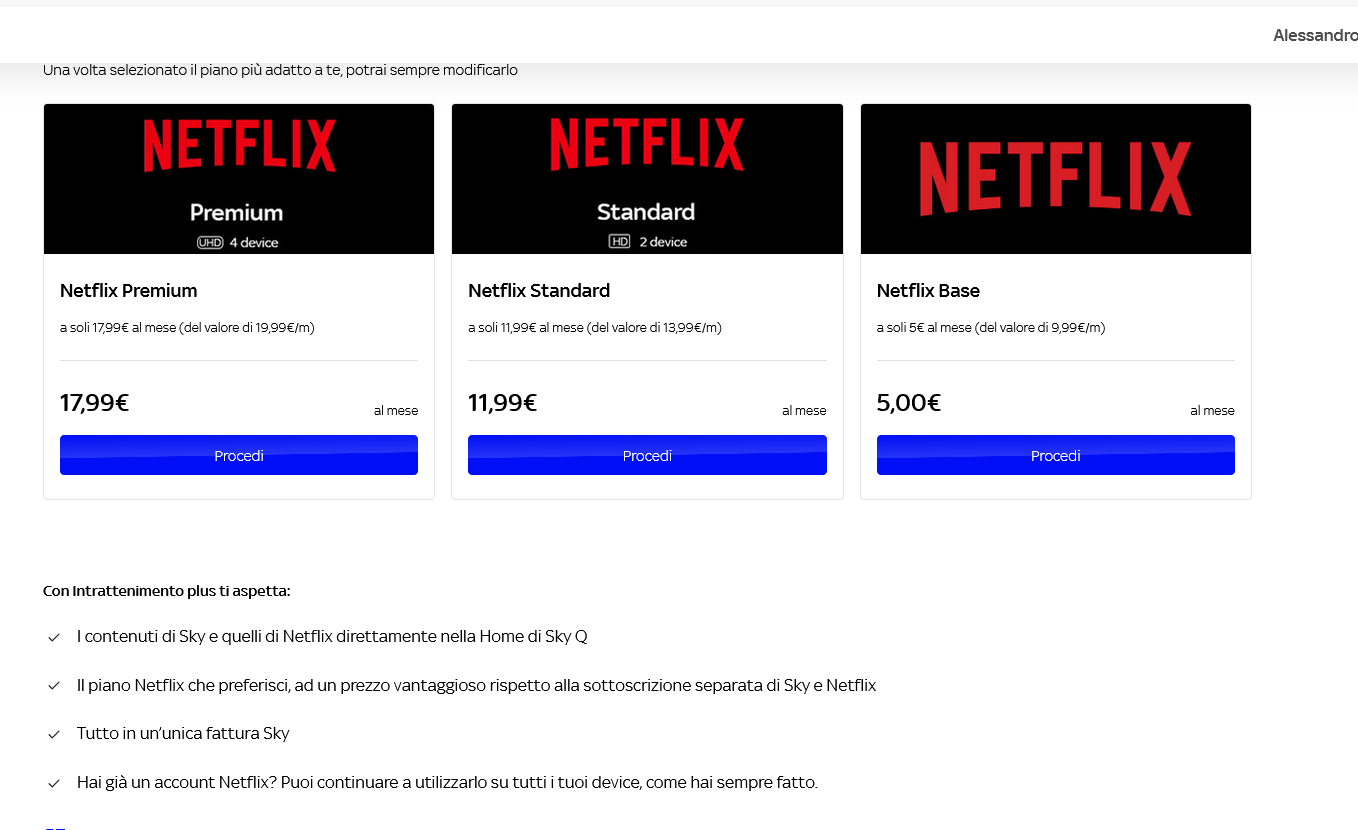Screen dimensions: 1358x830
Task: Select the Netflix Standard banner image
Action: pyautogui.click(x=647, y=179)
